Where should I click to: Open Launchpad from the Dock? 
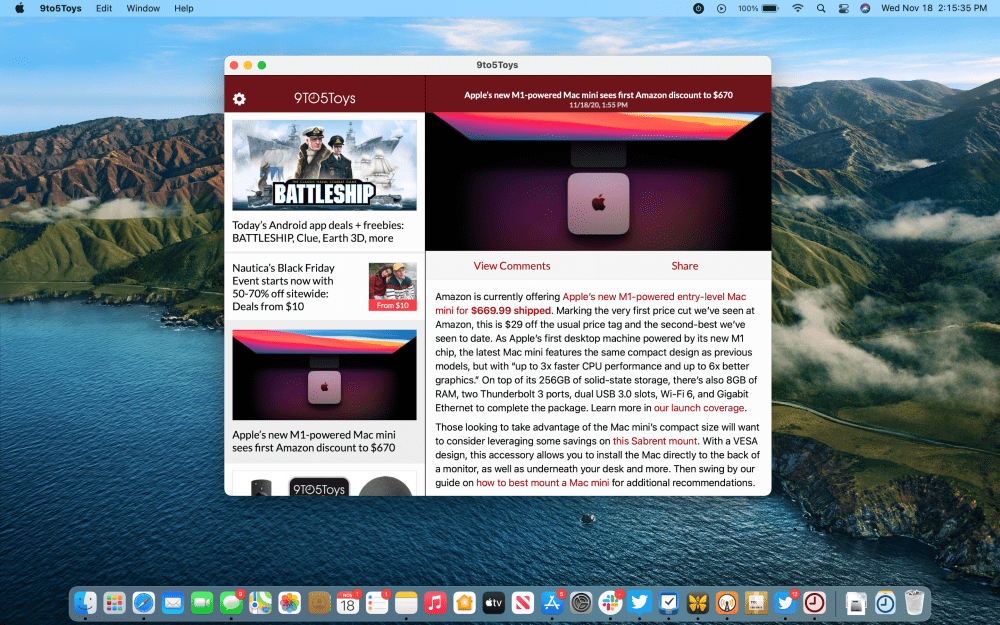coord(114,602)
